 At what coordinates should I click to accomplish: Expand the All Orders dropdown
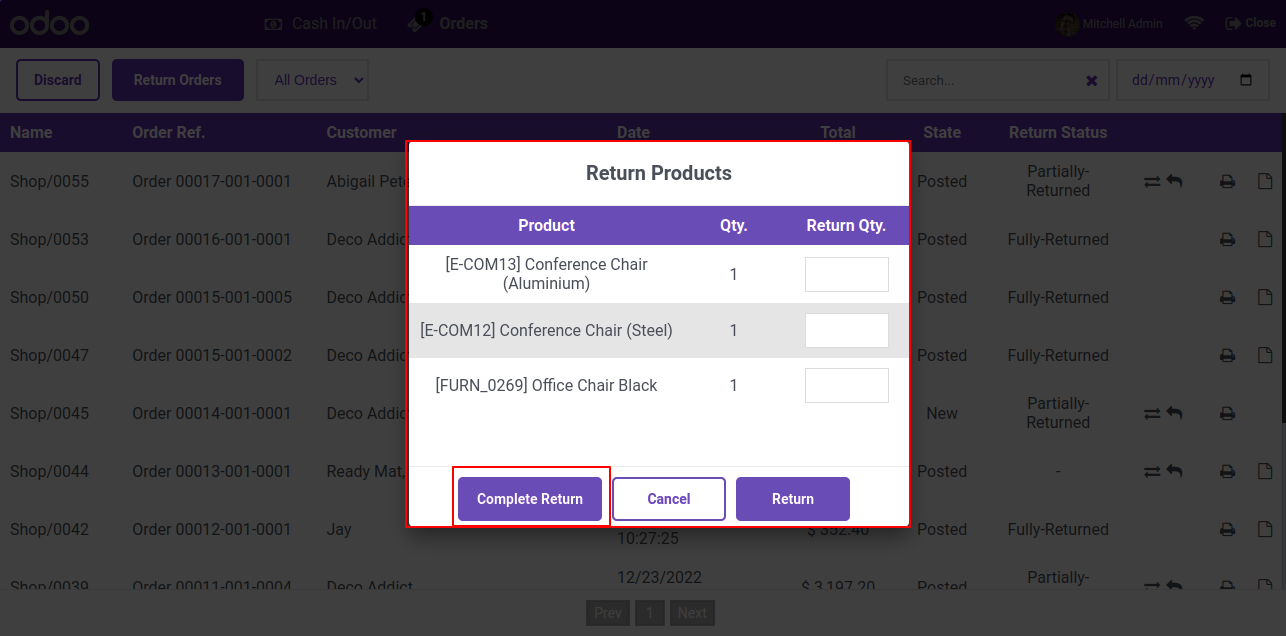click(x=313, y=80)
